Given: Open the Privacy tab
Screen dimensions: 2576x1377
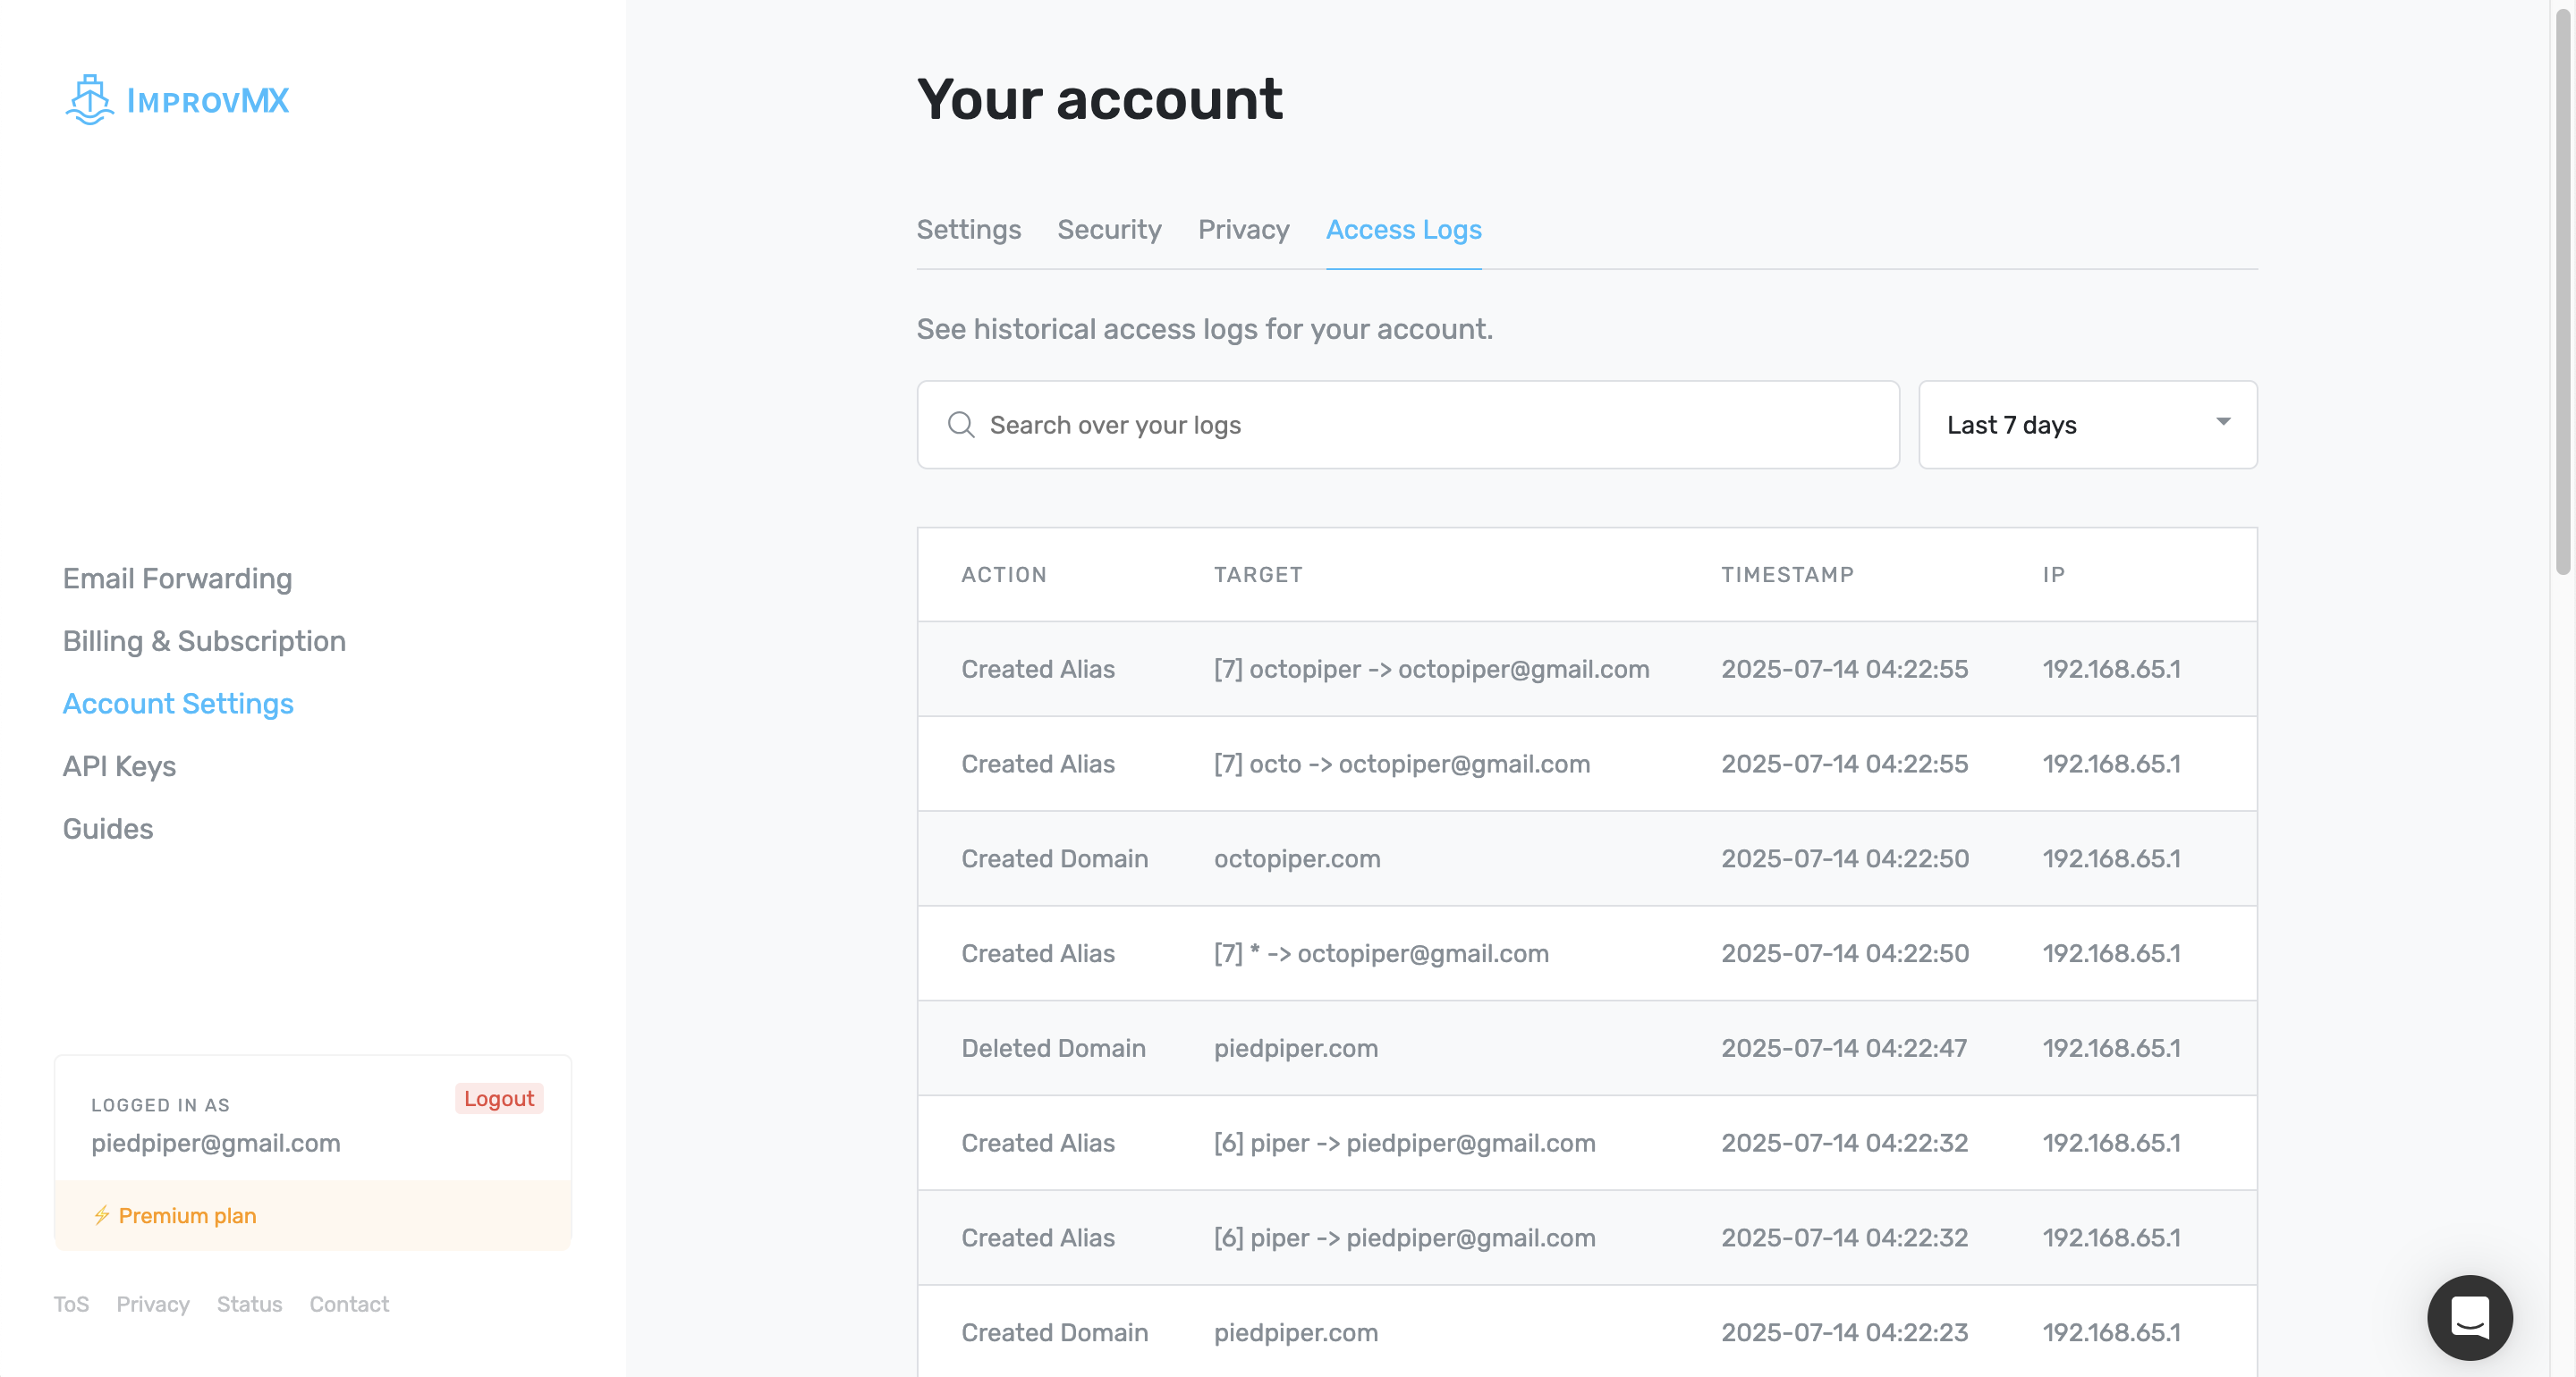Looking at the screenshot, I should (1243, 230).
